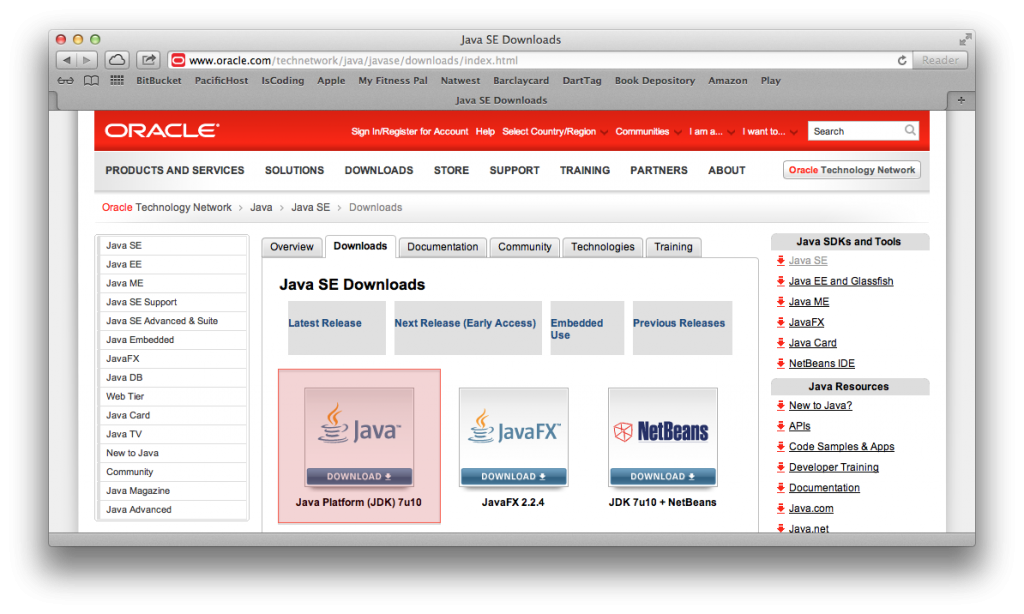Screen dimensions: 1024x614
Task: Open the Java.com resource link
Action: point(810,508)
